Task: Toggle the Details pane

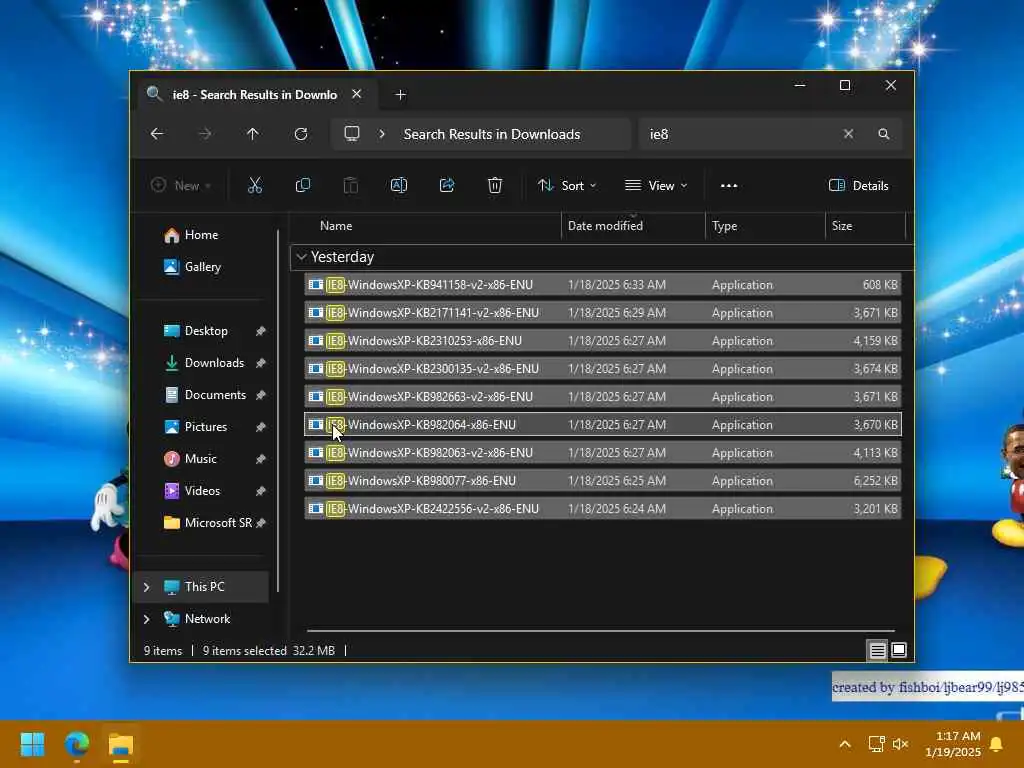Action: pos(858,185)
